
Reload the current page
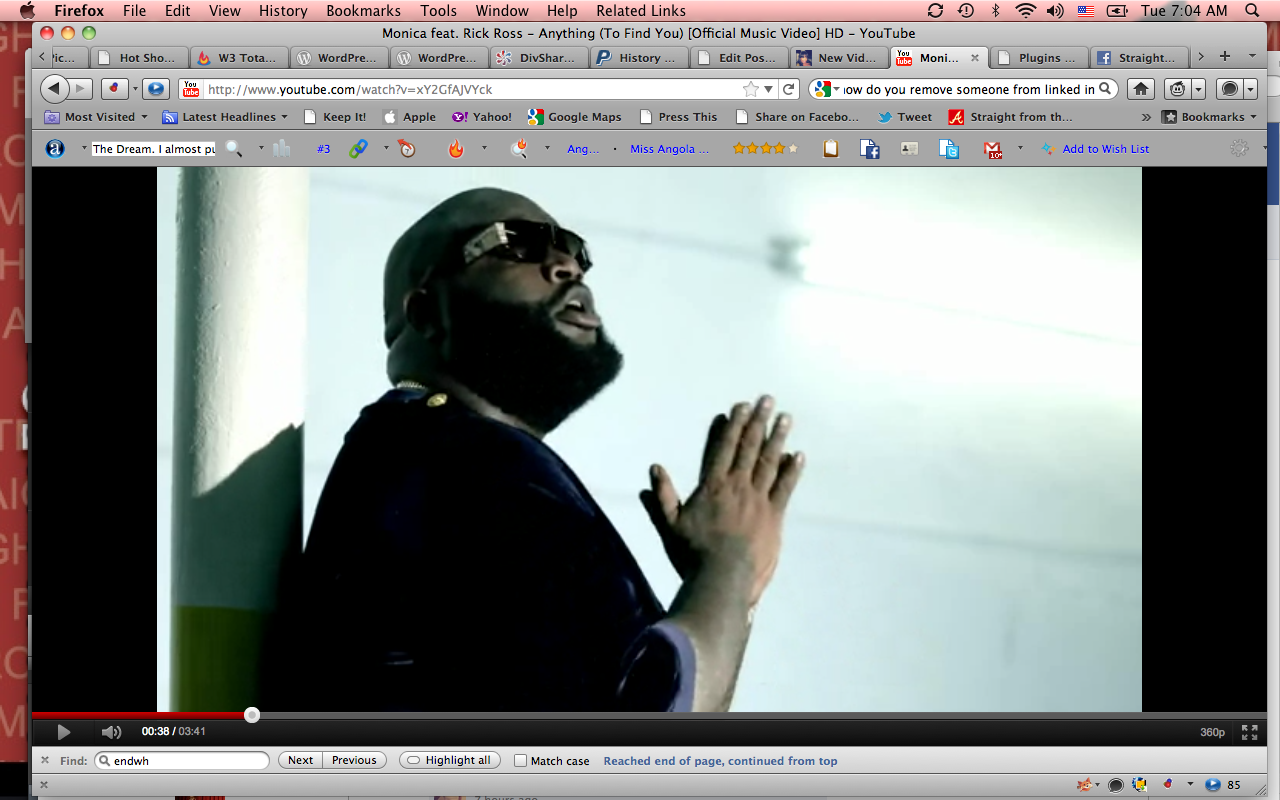[x=789, y=89]
